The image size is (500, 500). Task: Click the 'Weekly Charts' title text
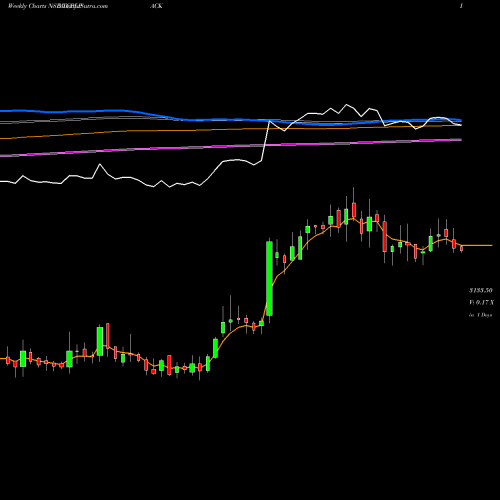[x=28, y=6]
